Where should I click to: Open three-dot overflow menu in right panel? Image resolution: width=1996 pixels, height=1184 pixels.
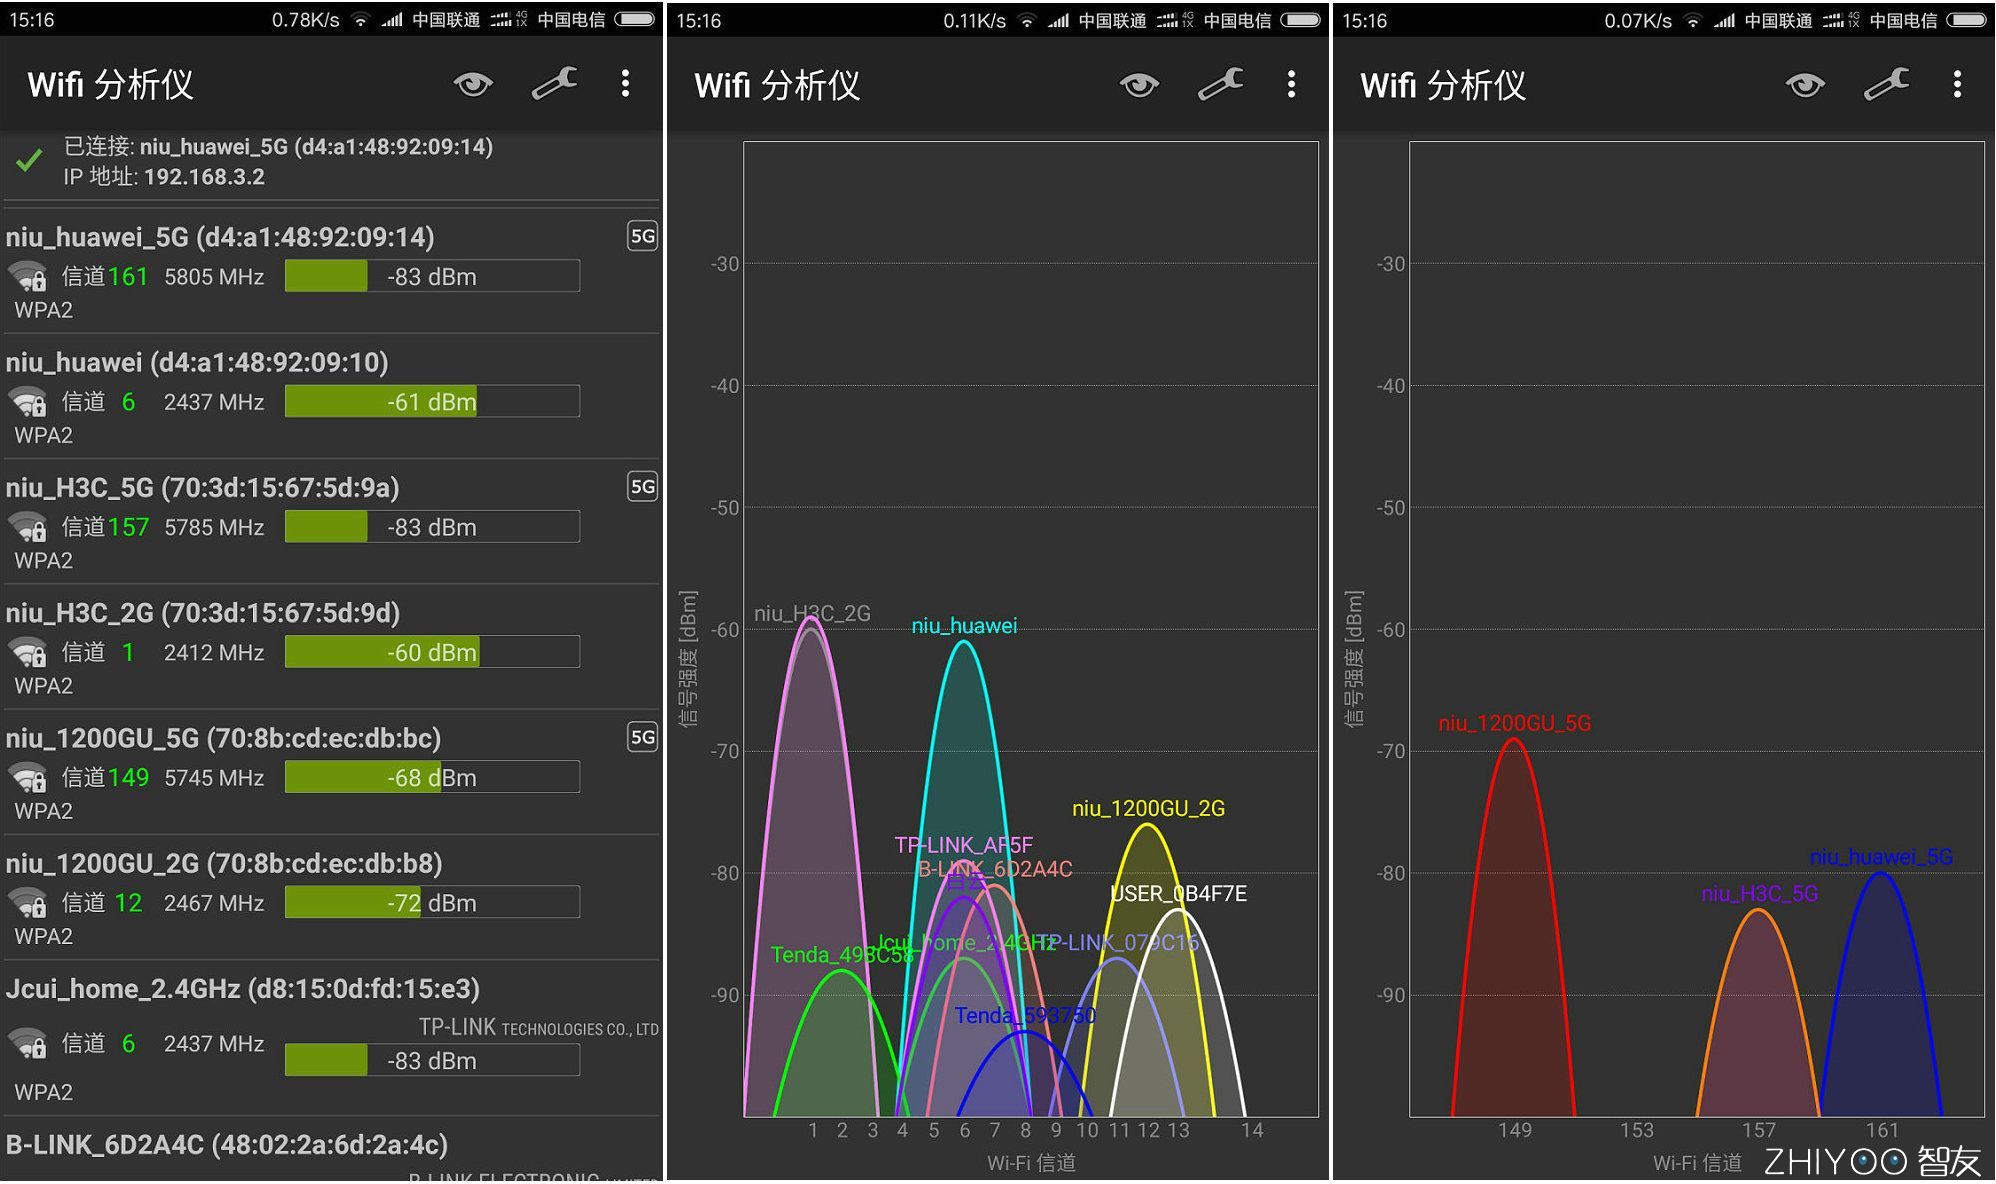1958,85
